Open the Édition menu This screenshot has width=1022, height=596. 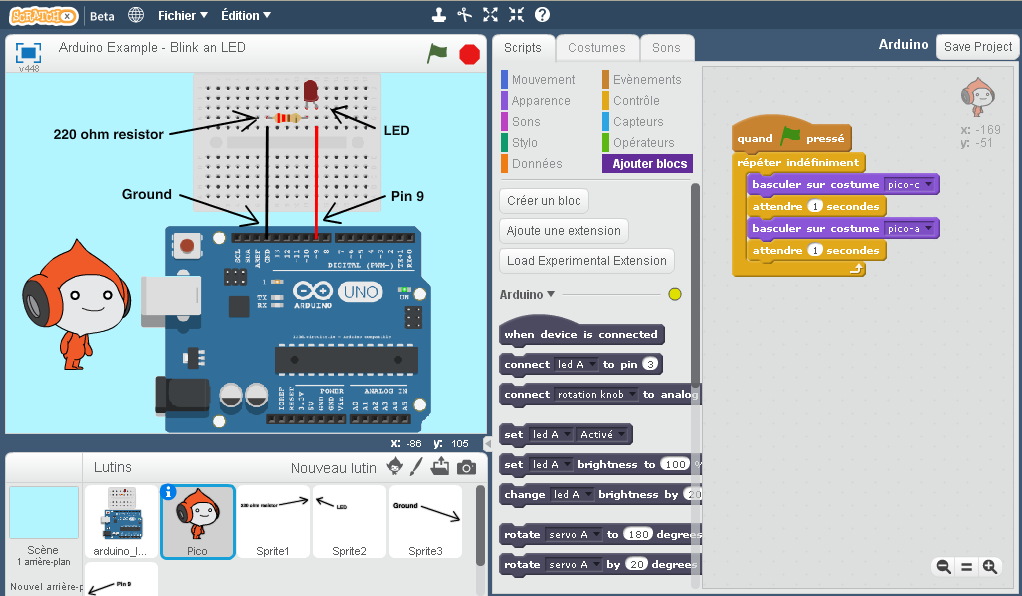[246, 16]
